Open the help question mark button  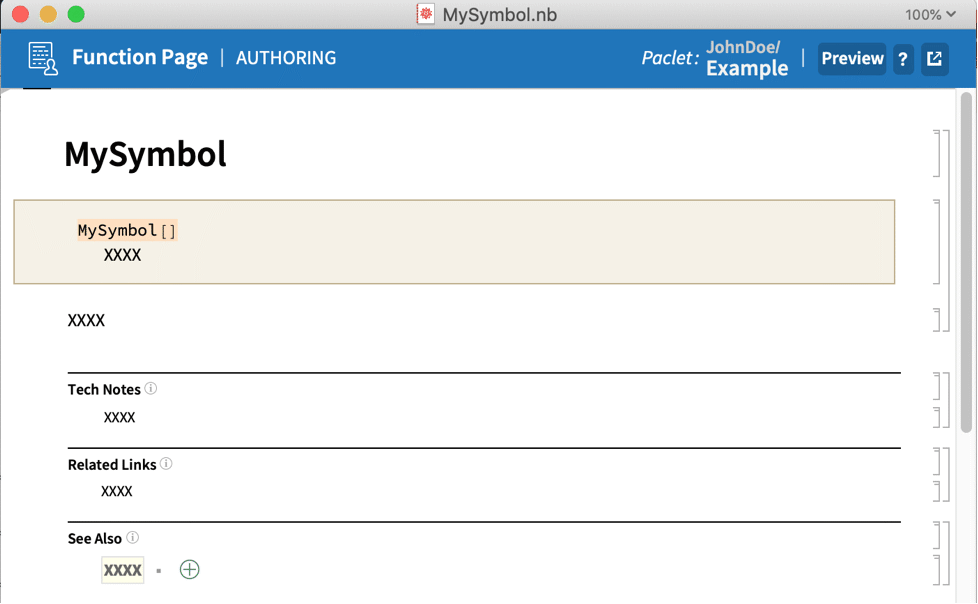[903, 59]
